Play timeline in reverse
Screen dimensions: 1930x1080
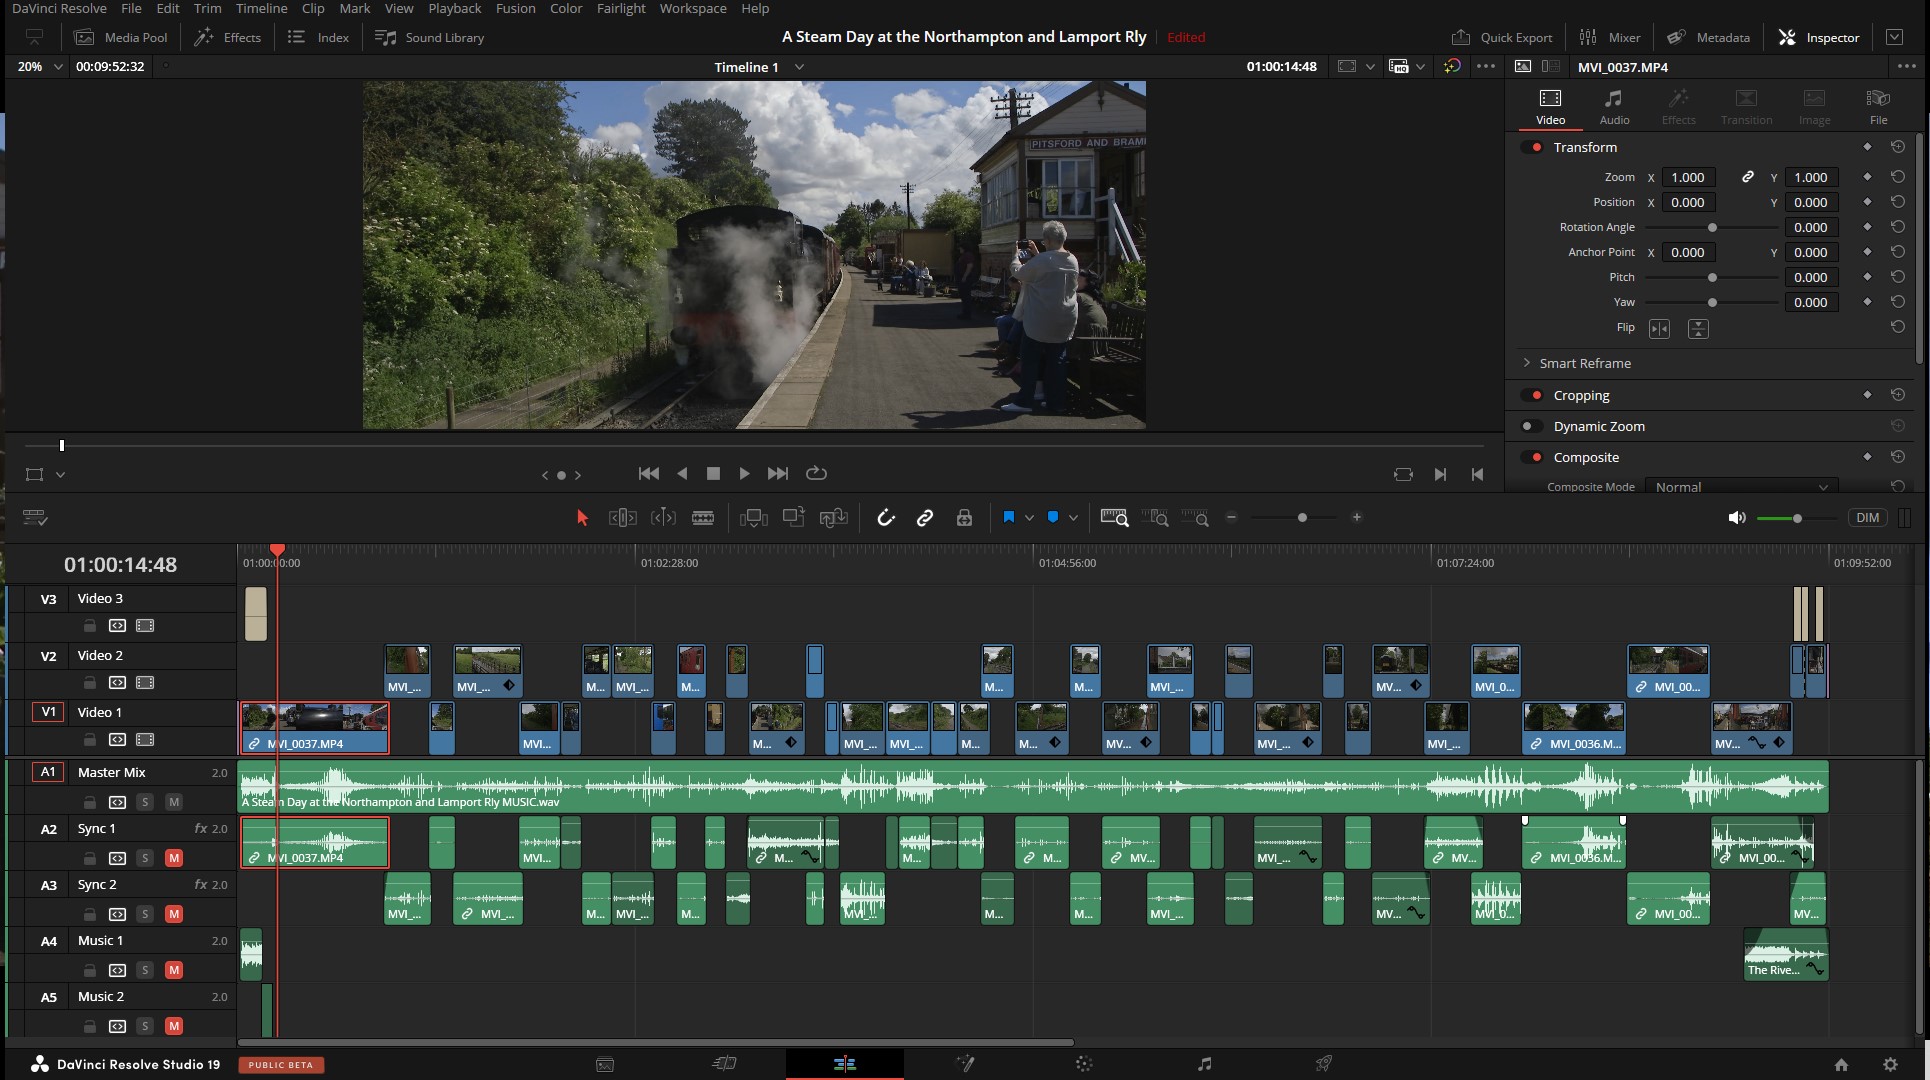coord(682,474)
